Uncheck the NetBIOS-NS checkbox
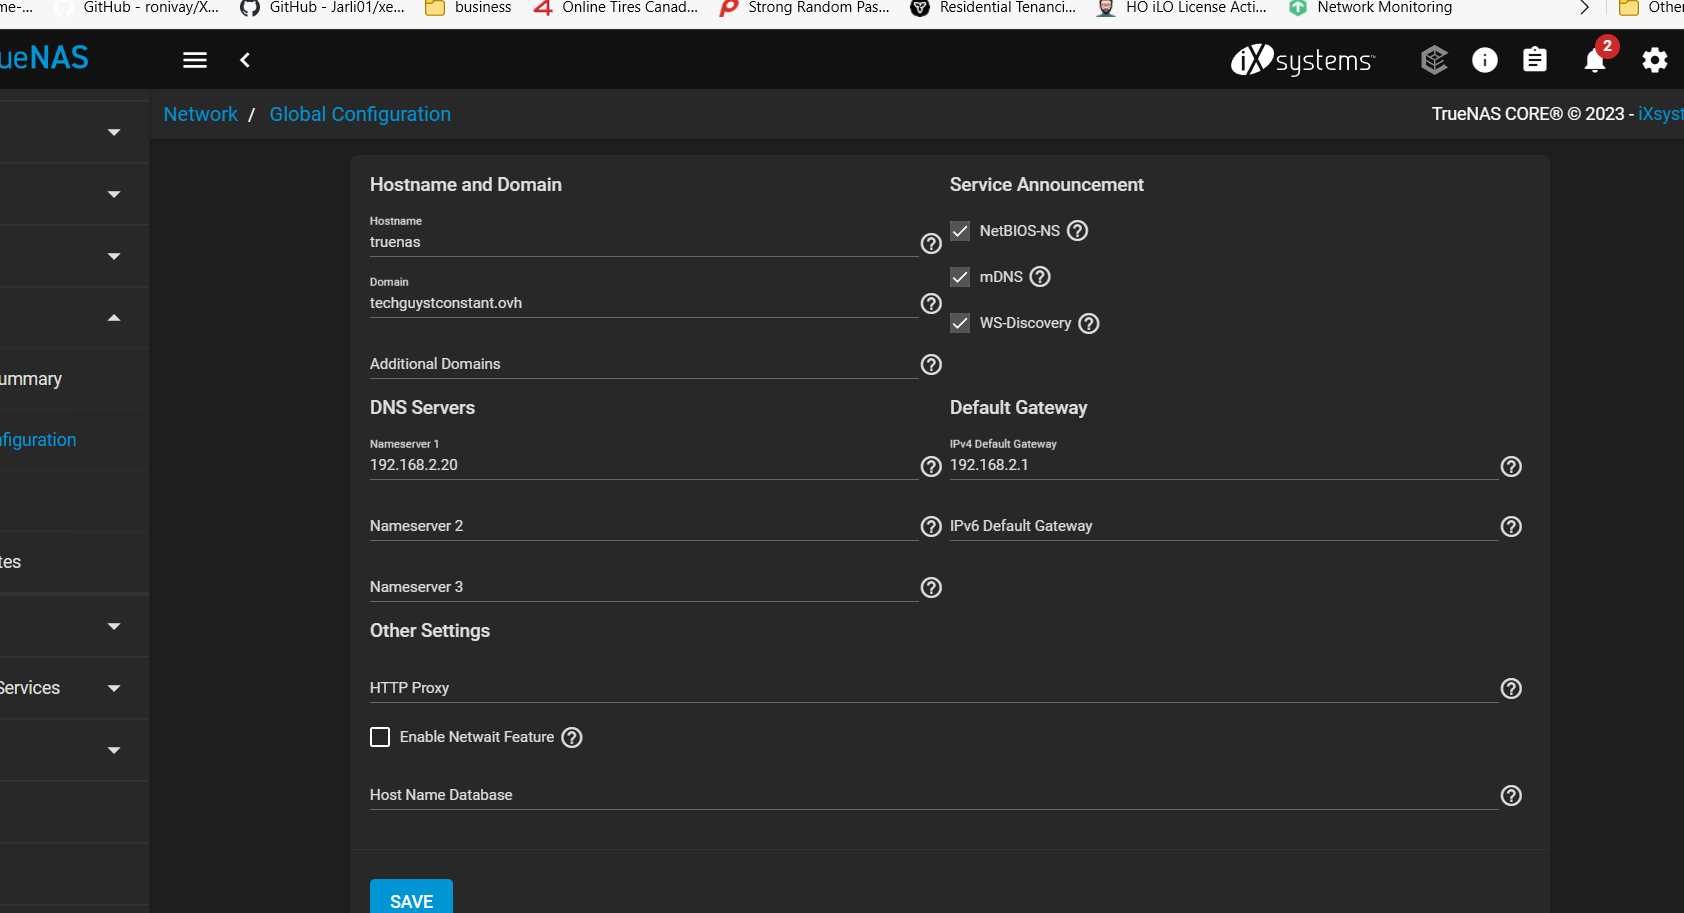1684x913 pixels. (960, 231)
